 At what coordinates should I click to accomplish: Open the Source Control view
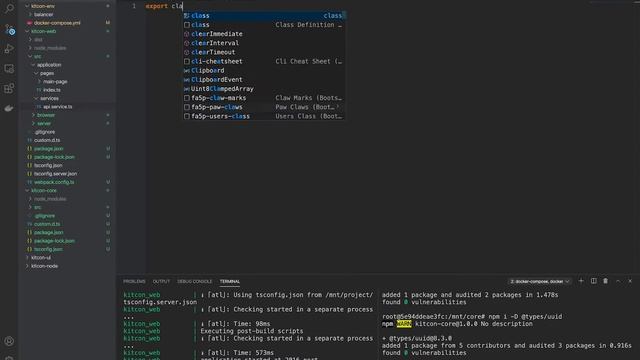(9, 29)
